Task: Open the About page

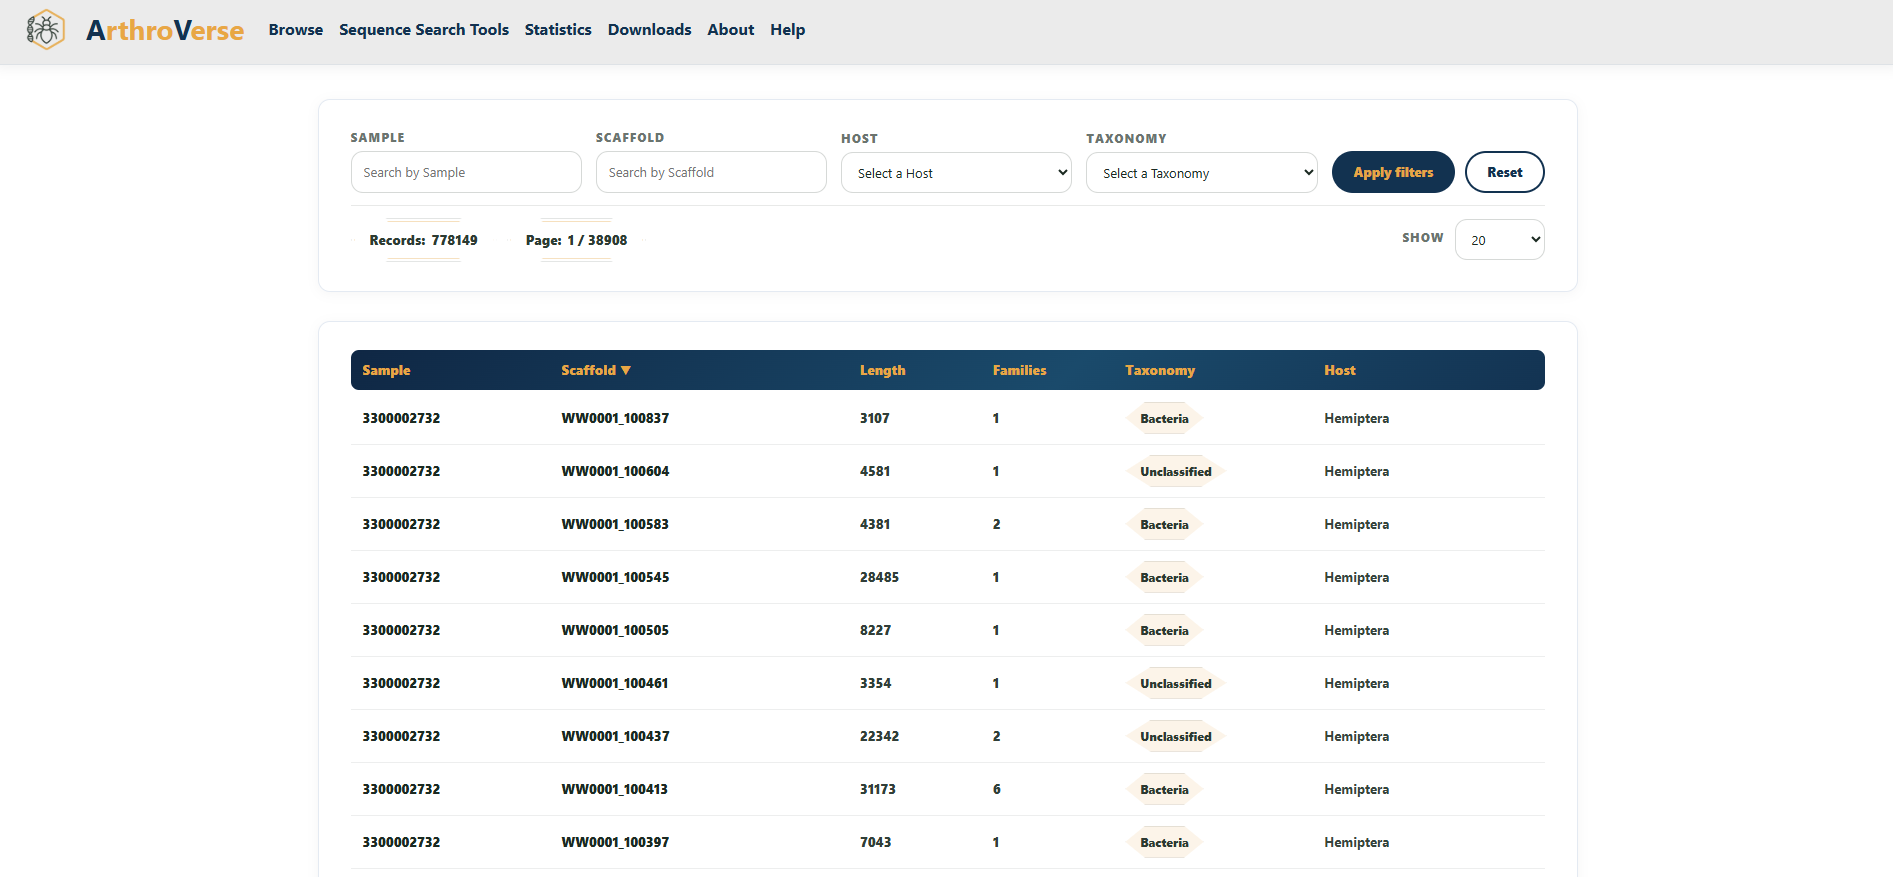Action: (731, 30)
